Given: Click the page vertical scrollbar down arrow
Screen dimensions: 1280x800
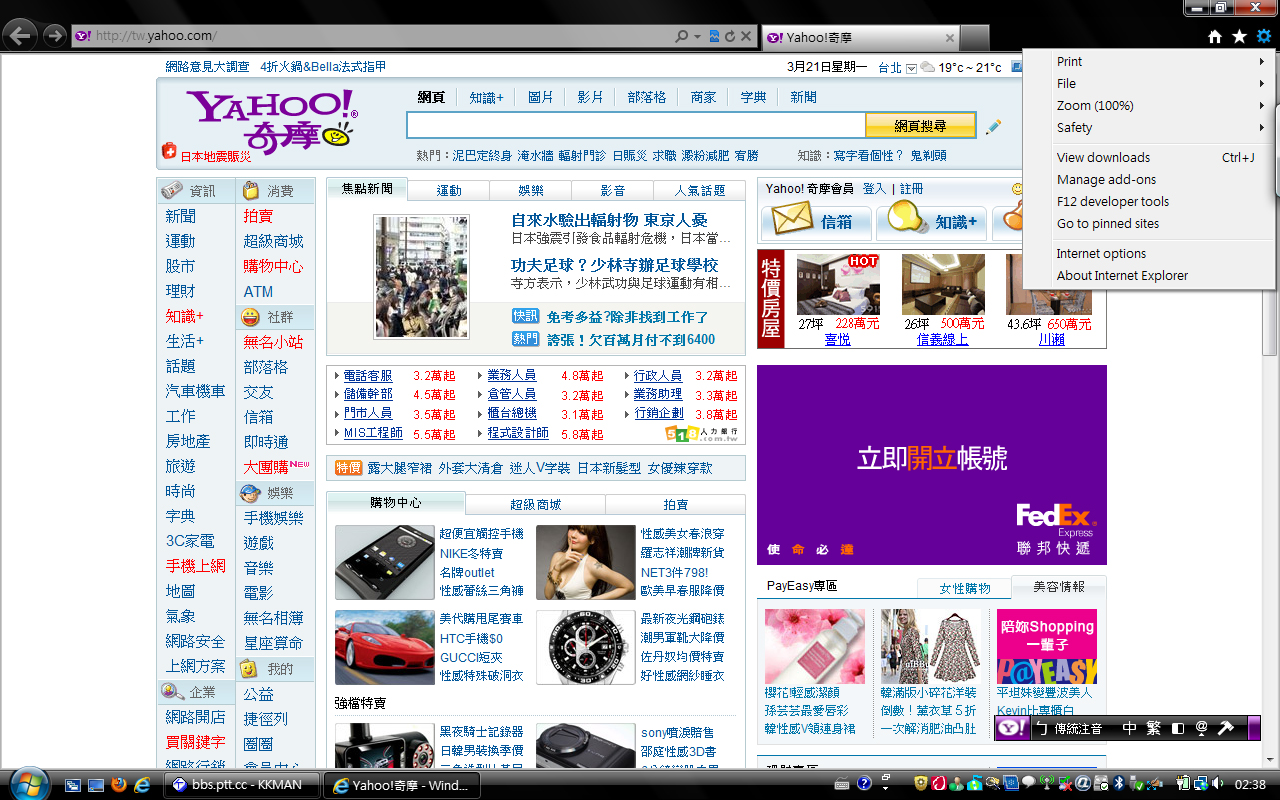Looking at the screenshot, I should (x=1271, y=760).
